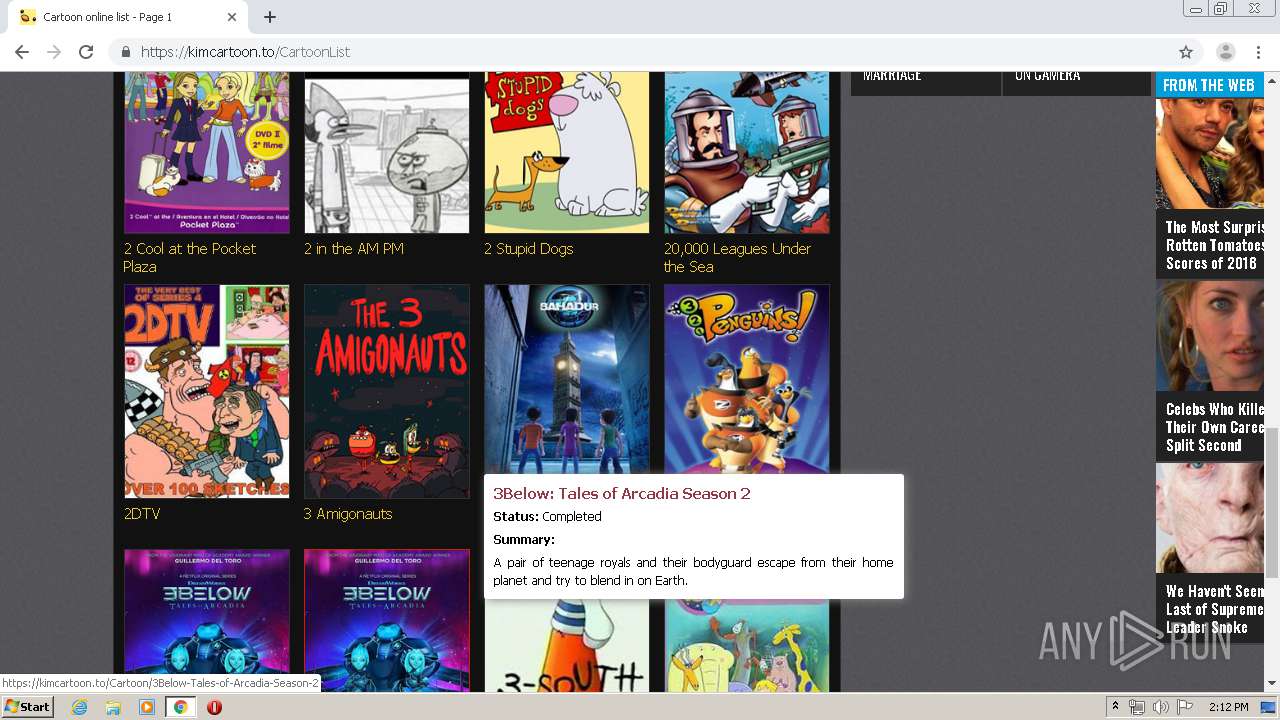Open 2 Stupid Dogs title link
1280x720 pixels.
528,248
